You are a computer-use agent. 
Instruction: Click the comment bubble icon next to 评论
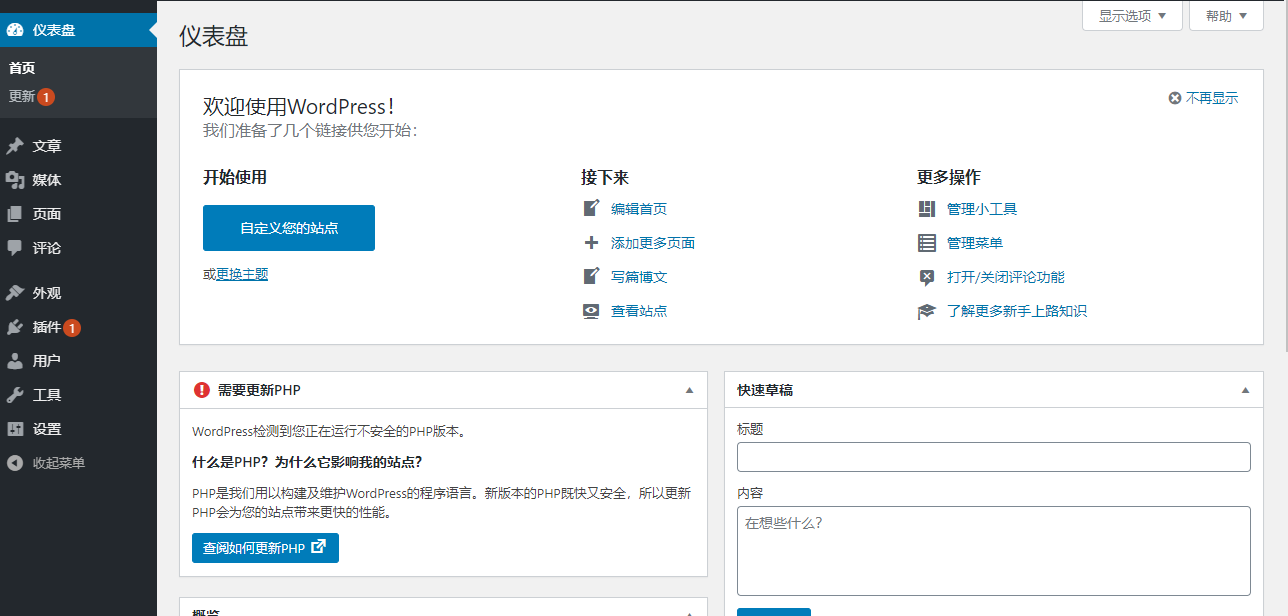click(x=15, y=248)
